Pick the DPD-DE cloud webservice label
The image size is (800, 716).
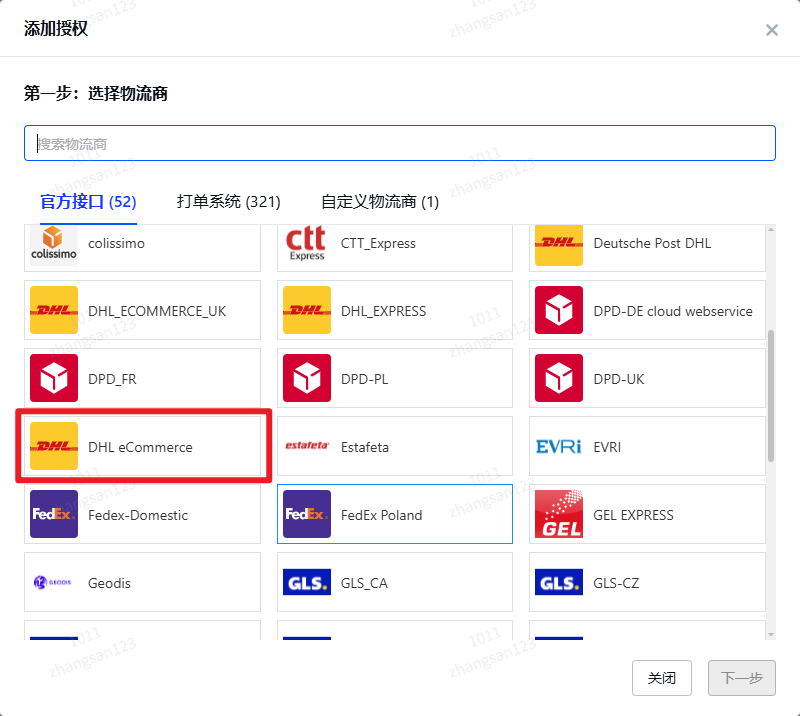tap(673, 311)
